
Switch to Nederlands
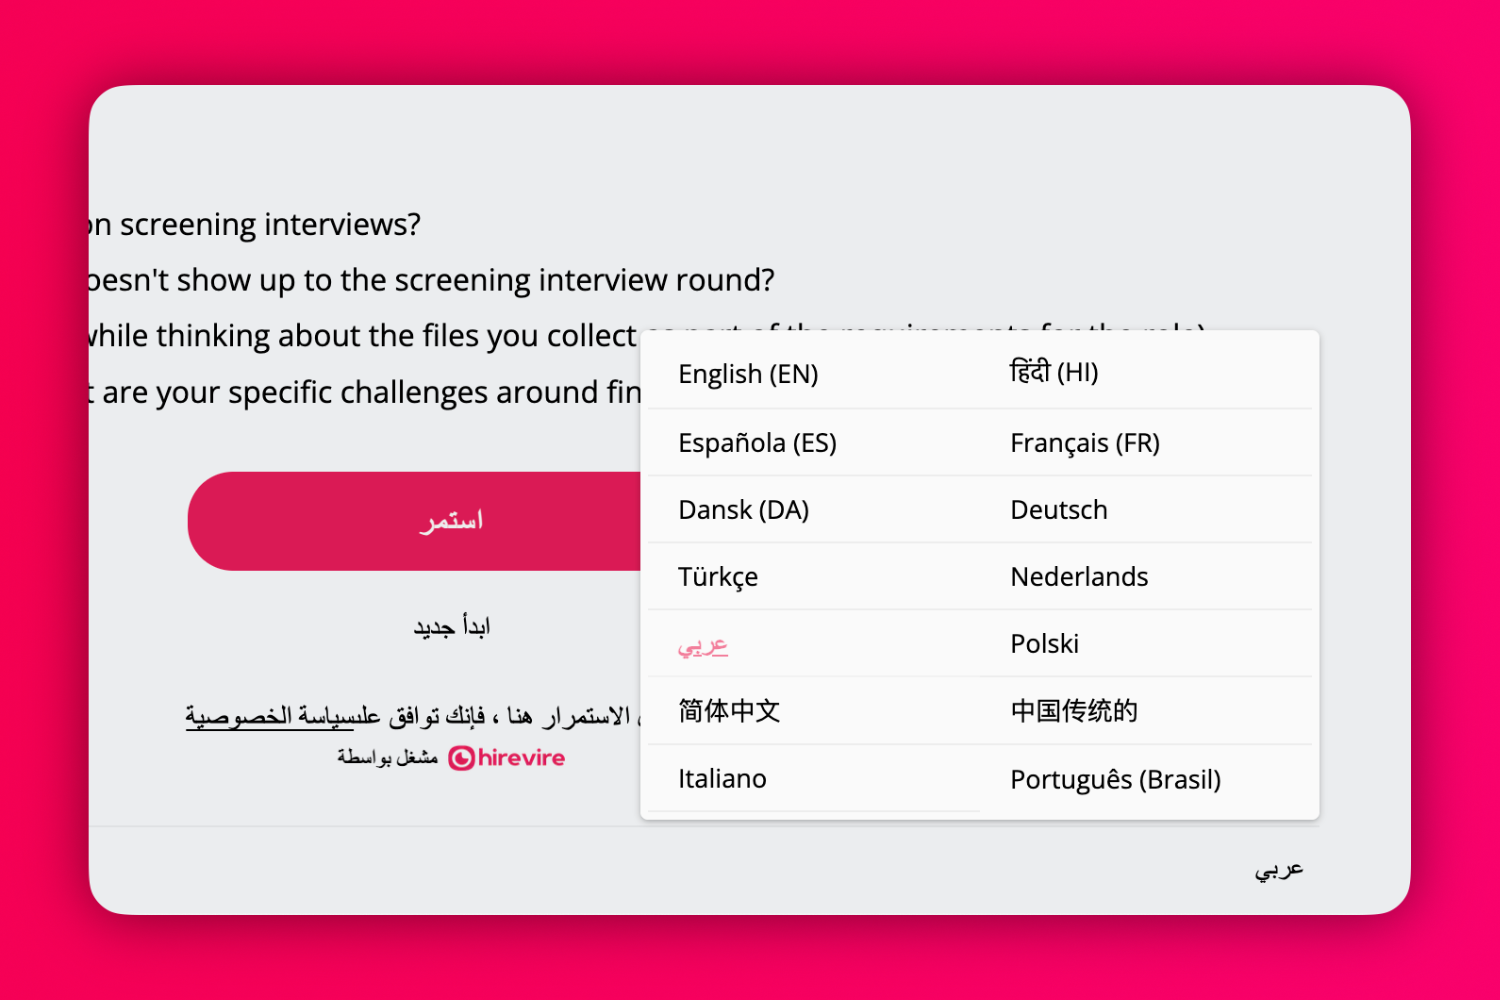(x=1079, y=576)
